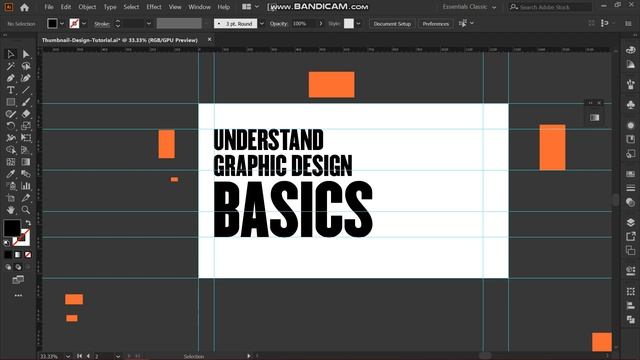Select the Direct Selection tool

tap(26, 54)
